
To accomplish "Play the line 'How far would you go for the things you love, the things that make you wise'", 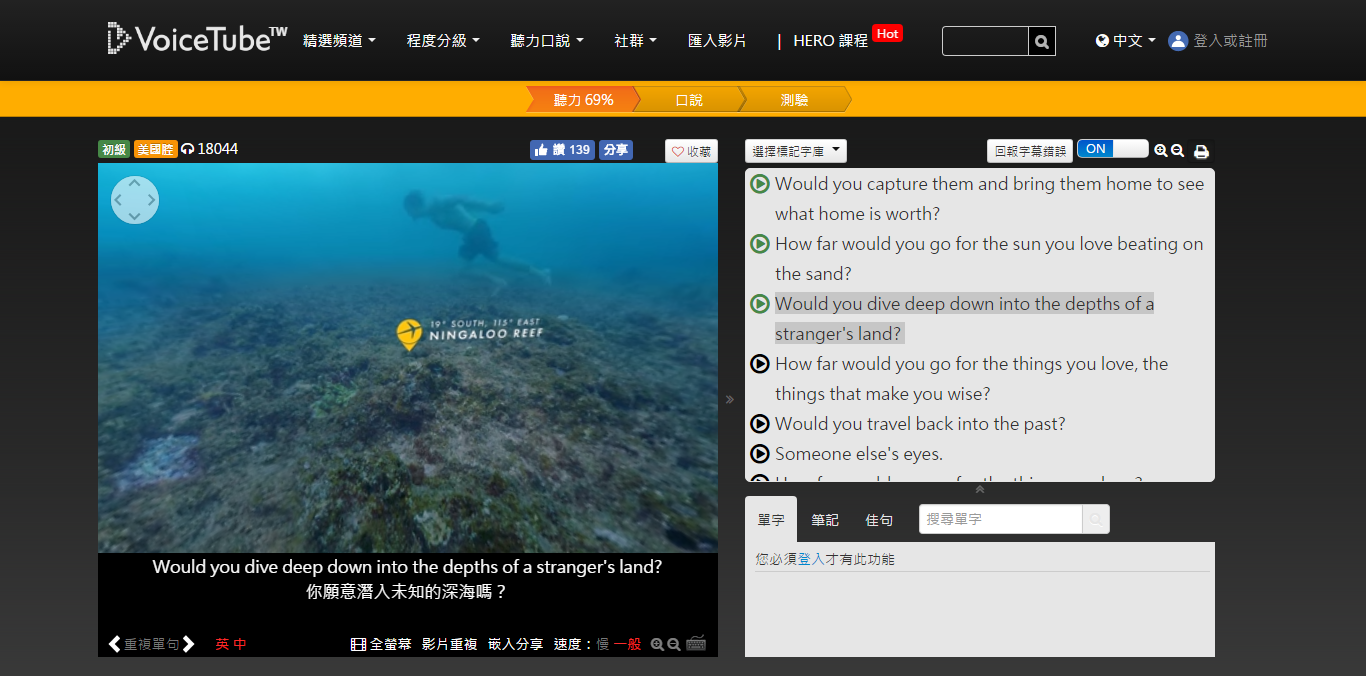I will tap(760, 364).
